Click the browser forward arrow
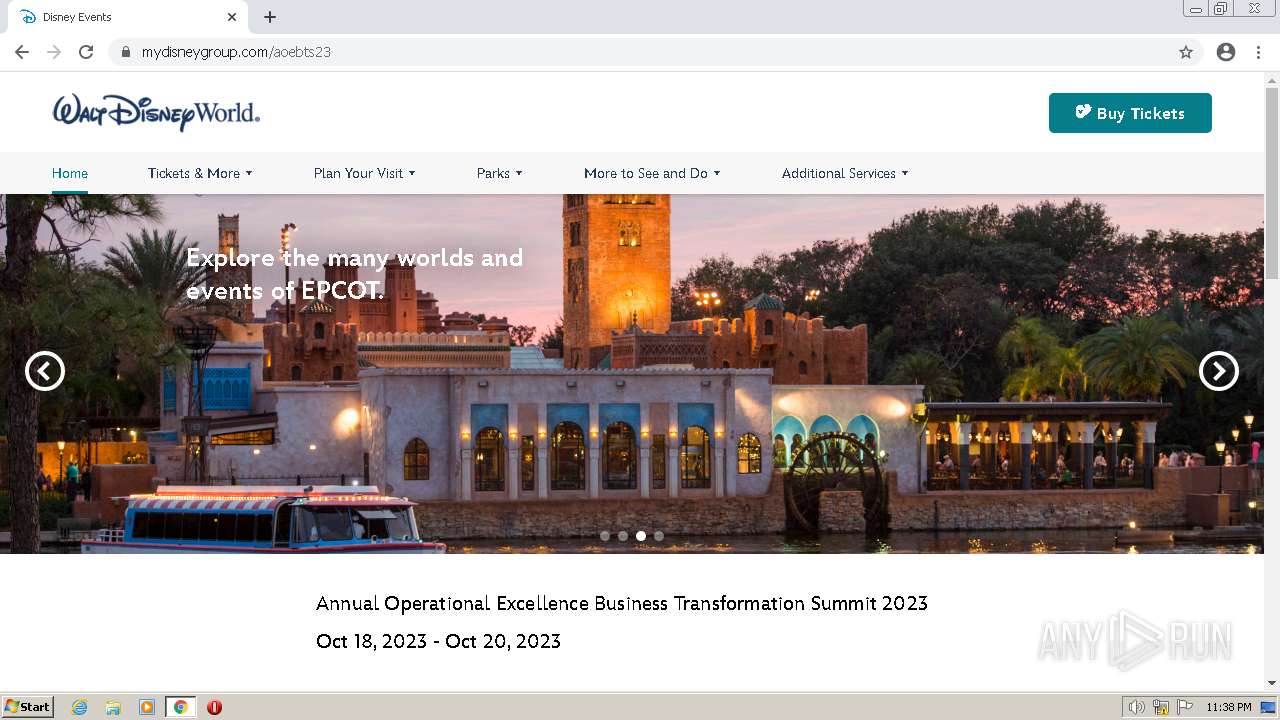This screenshot has height=720, width=1280. click(x=54, y=52)
